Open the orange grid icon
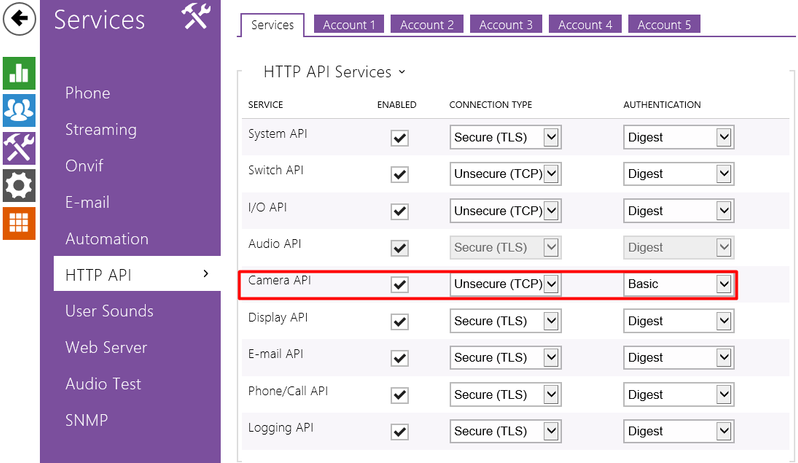Viewport: 798px width, 463px height. point(20,222)
